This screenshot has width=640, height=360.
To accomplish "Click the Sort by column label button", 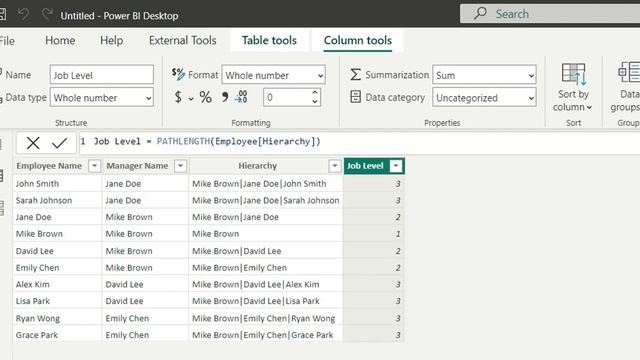I will [x=573, y=100].
